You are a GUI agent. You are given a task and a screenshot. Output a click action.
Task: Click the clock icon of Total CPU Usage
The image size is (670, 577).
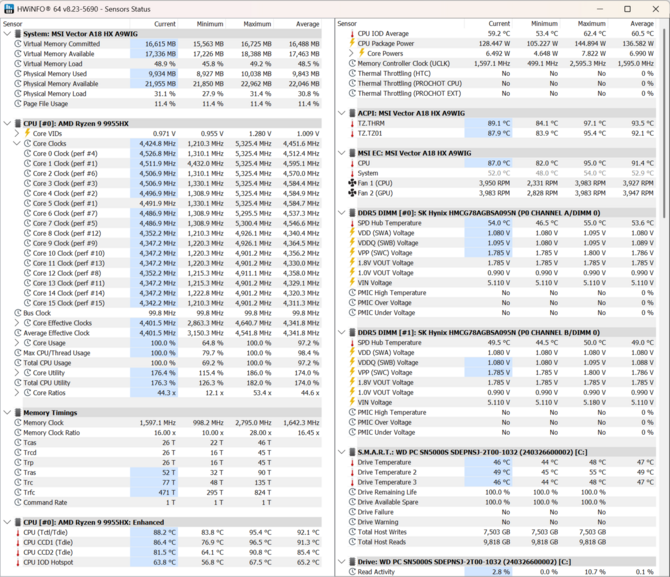pyautogui.click(x=18, y=363)
